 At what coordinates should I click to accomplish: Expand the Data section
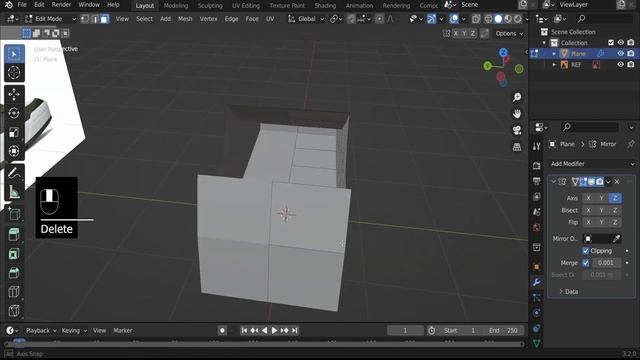(x=569, y=291)
